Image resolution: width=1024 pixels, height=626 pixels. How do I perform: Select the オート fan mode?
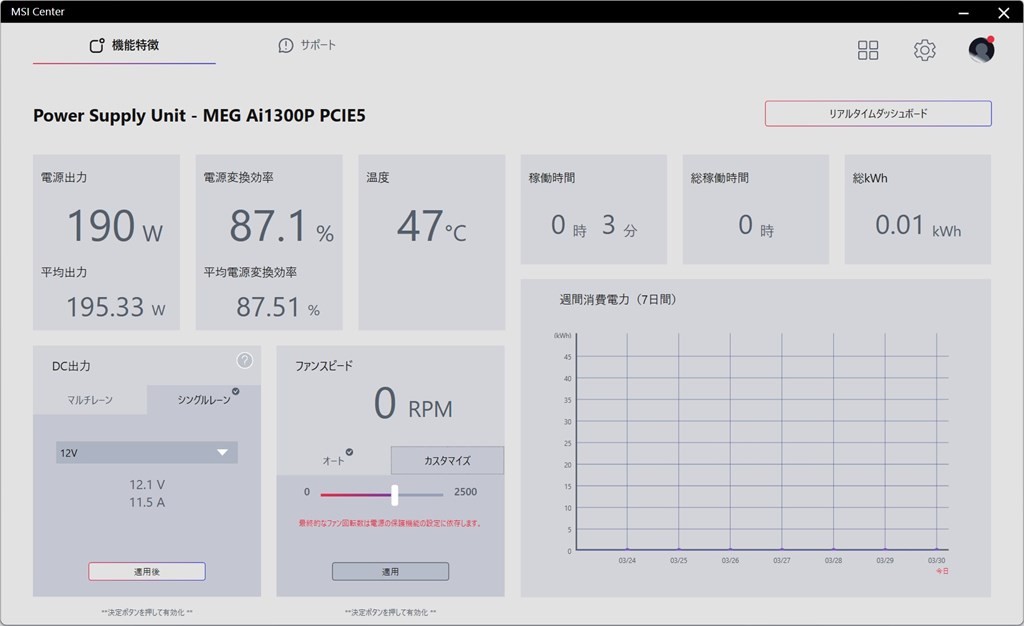(334, 460)
